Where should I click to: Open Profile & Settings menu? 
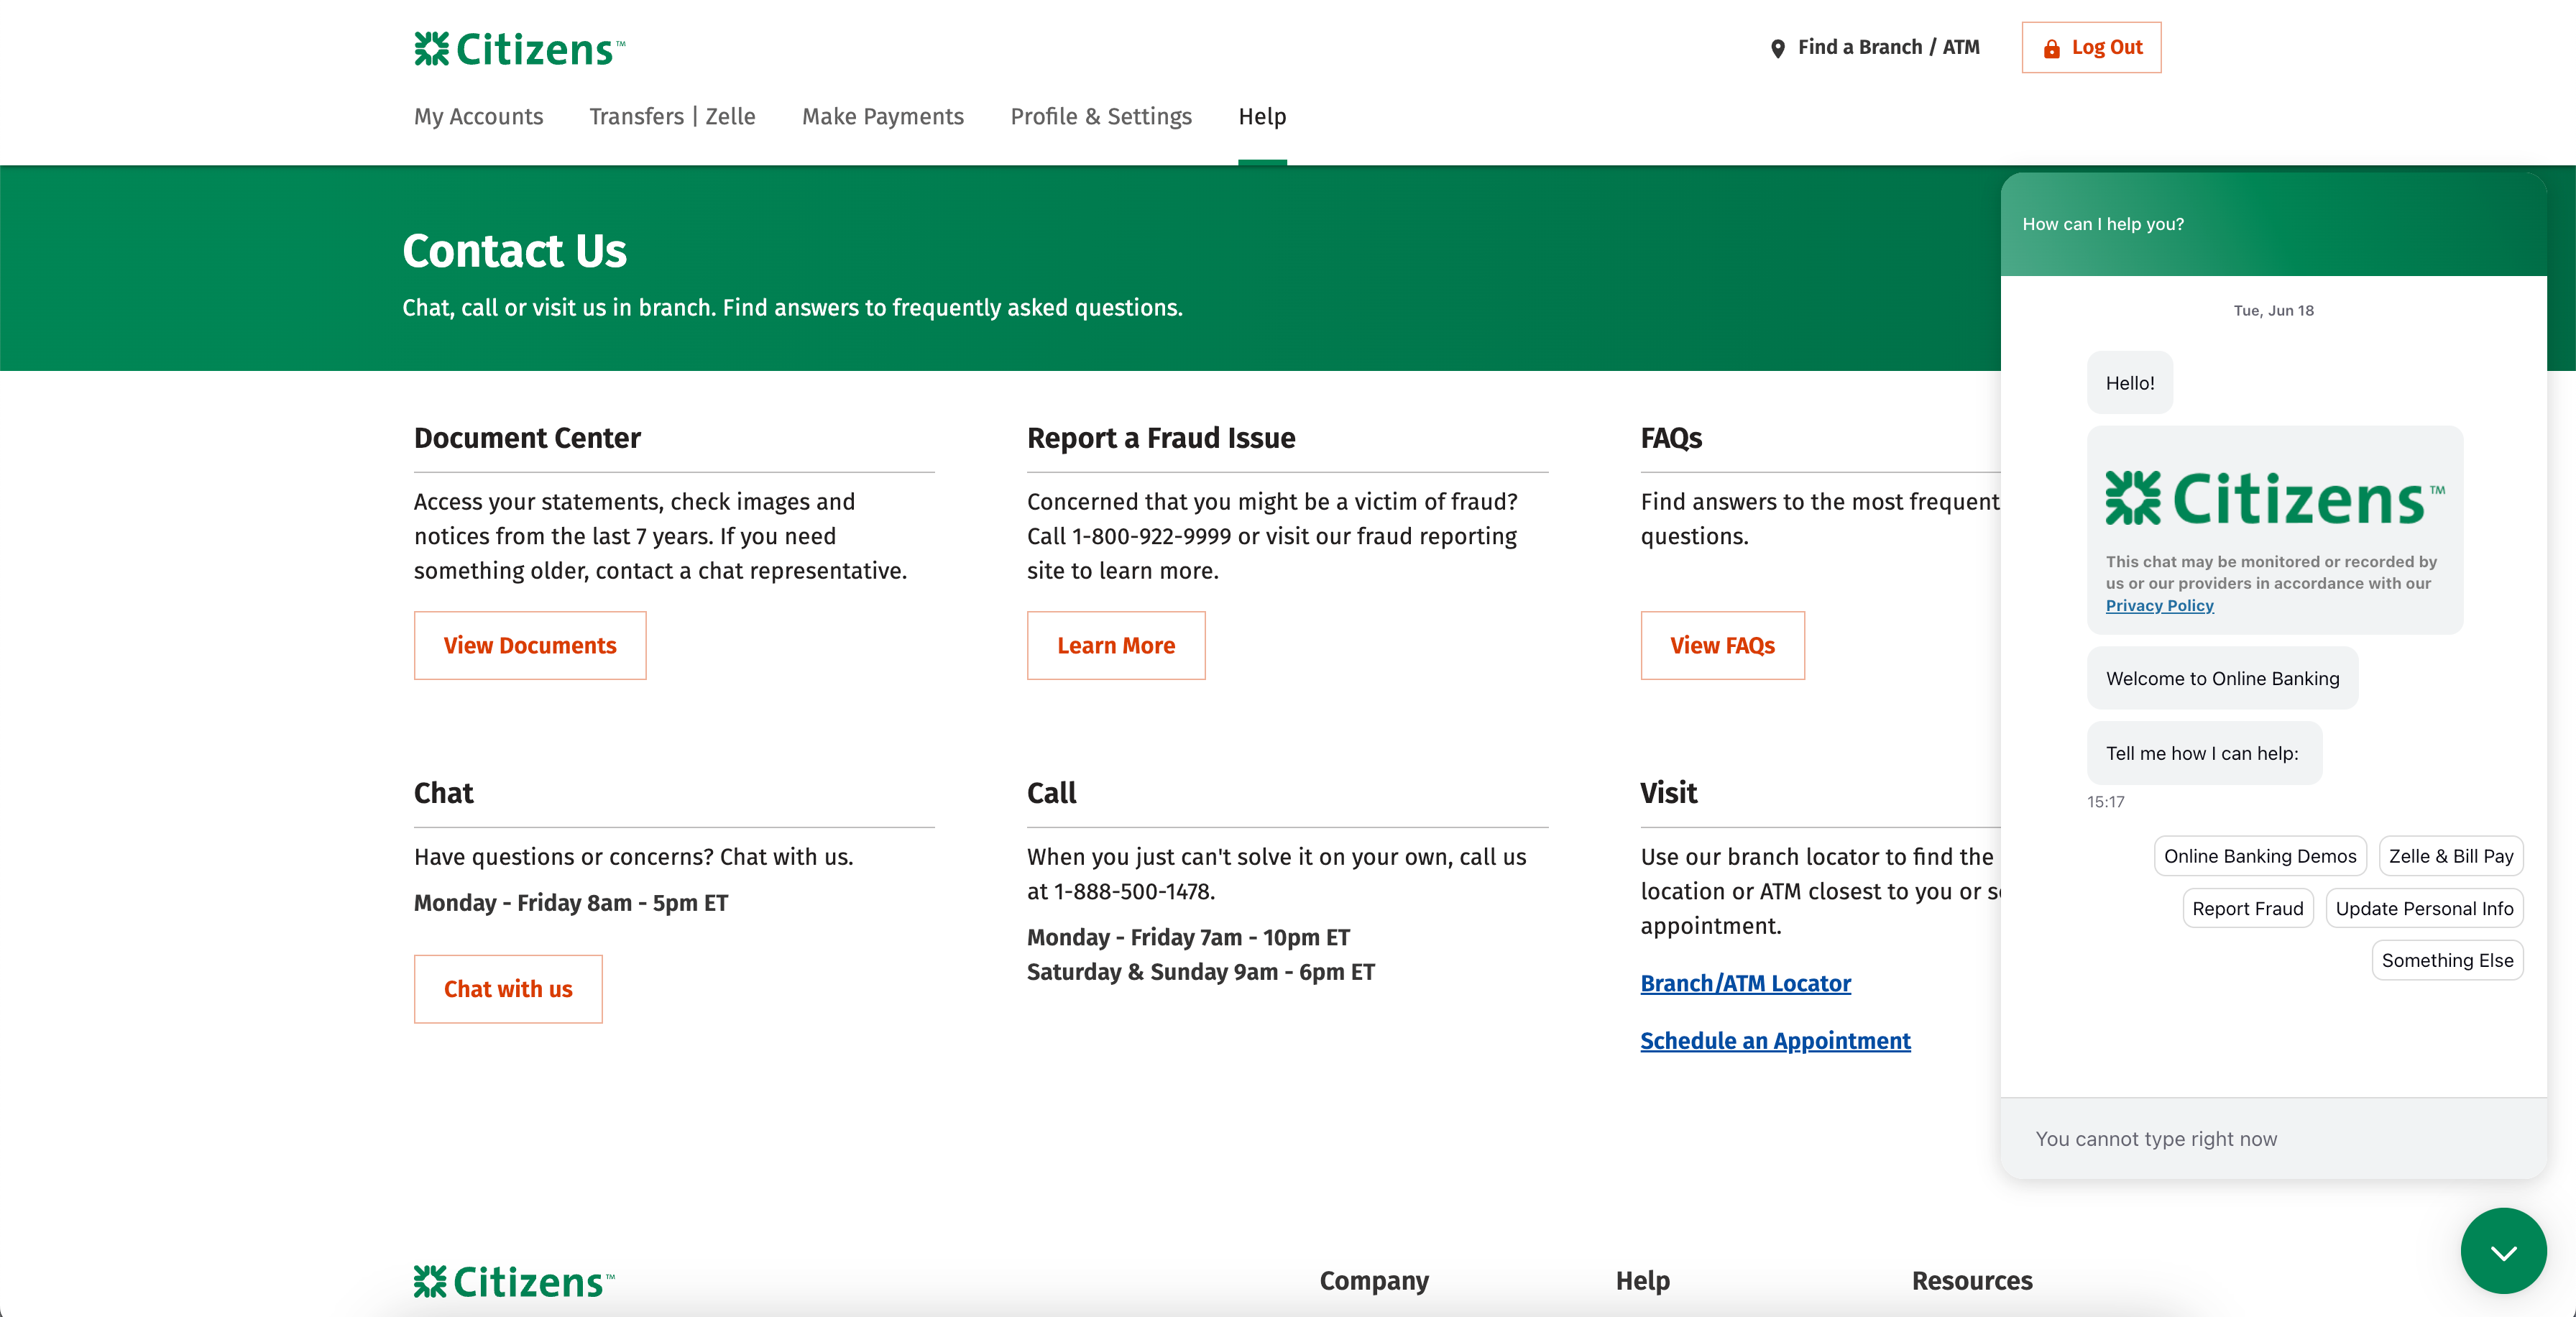pyautogui.click(x=1100, y=116)
